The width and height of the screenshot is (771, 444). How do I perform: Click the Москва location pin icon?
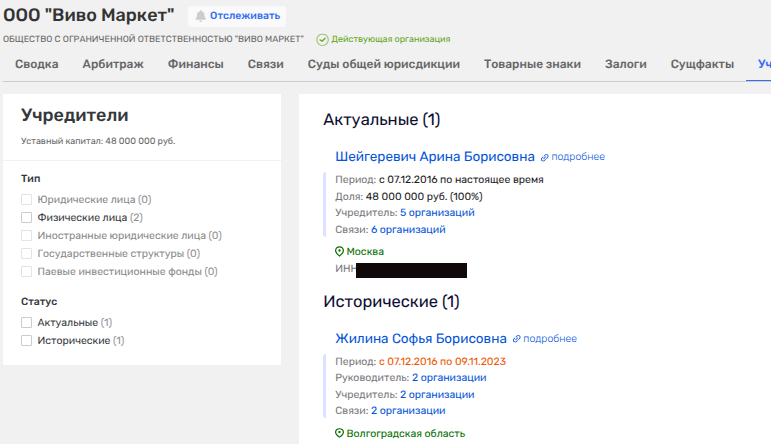click(x=340, y=252)
